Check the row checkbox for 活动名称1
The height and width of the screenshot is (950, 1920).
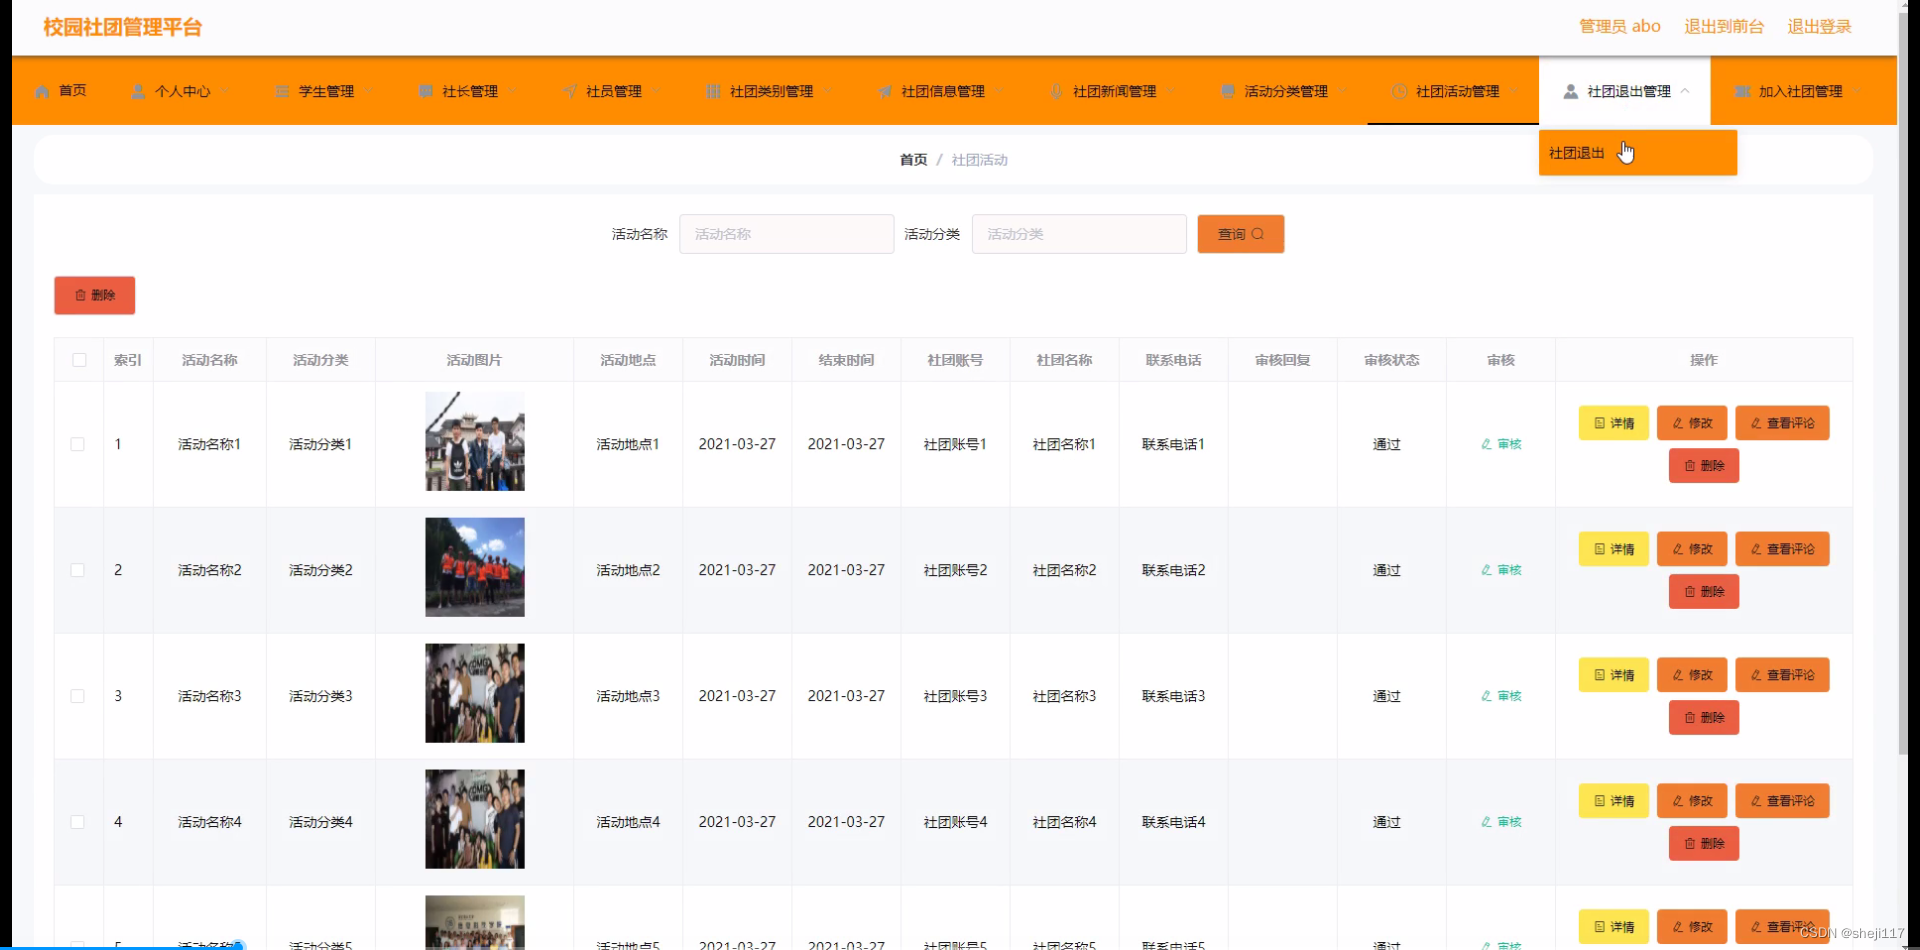(x=79, y=444)
